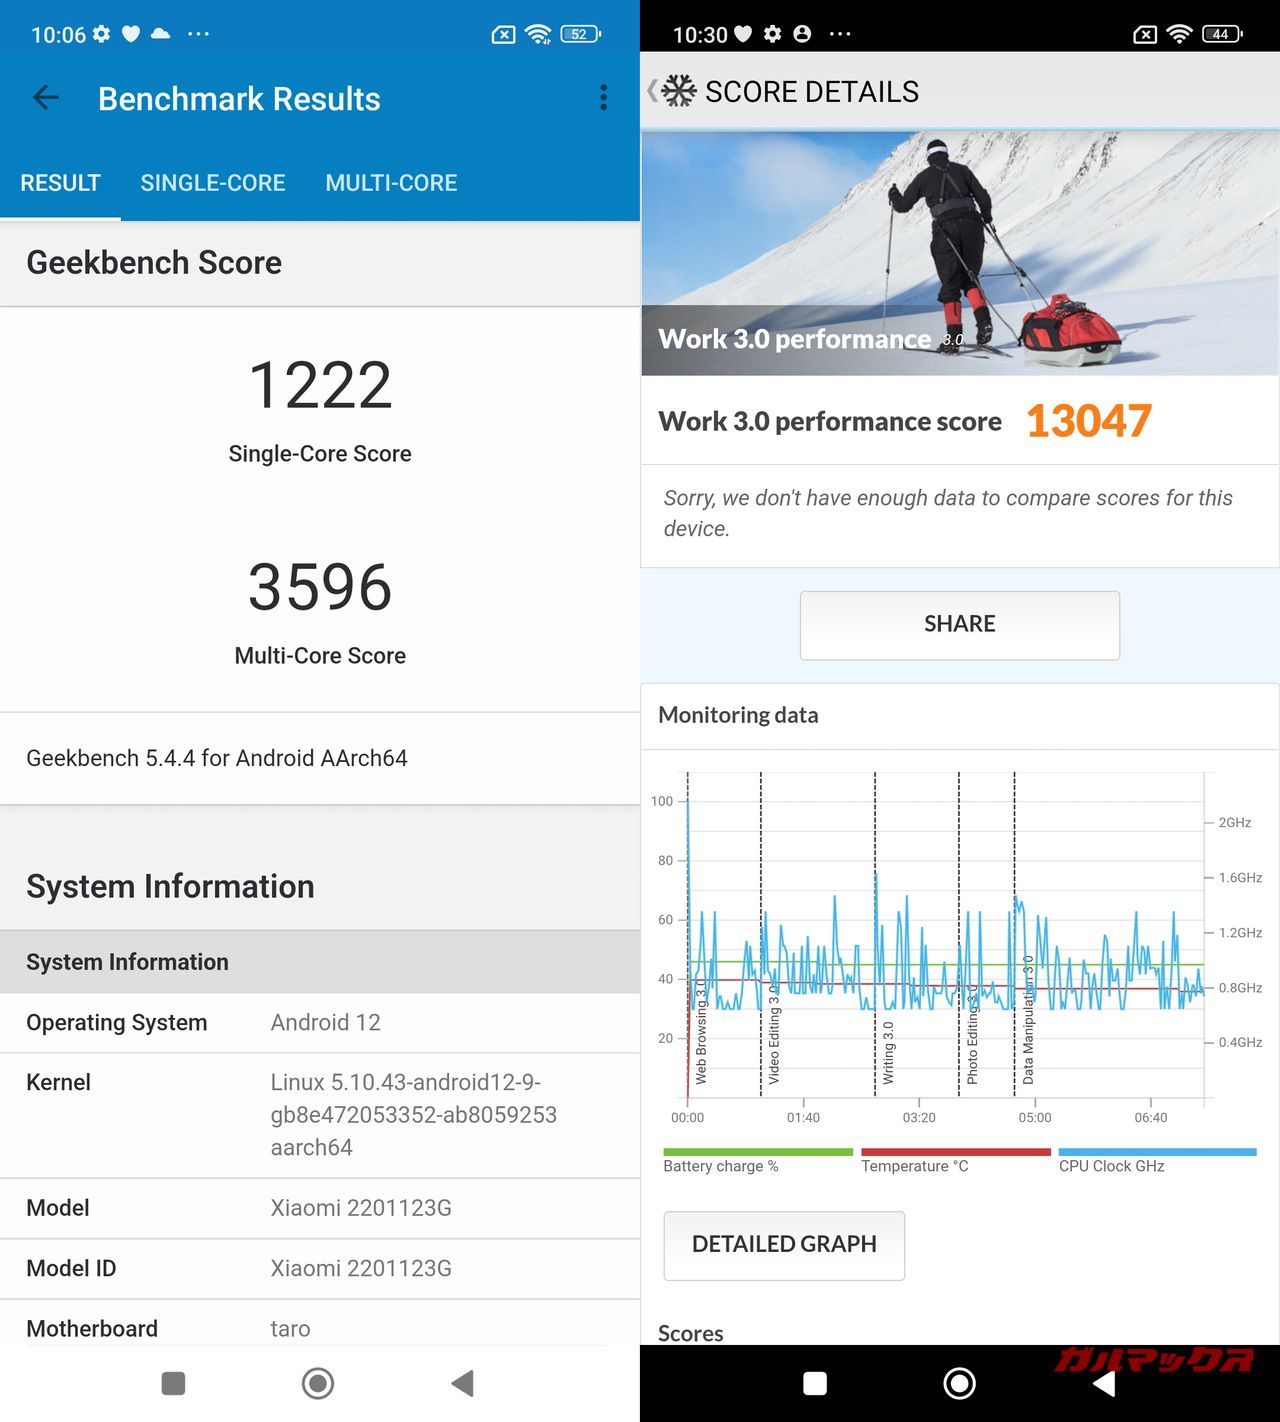Image resolution: width=1280 pixels, height=1422 pixels.
Task: Switch to the MULTI-CORE tab
Action: 391,183
